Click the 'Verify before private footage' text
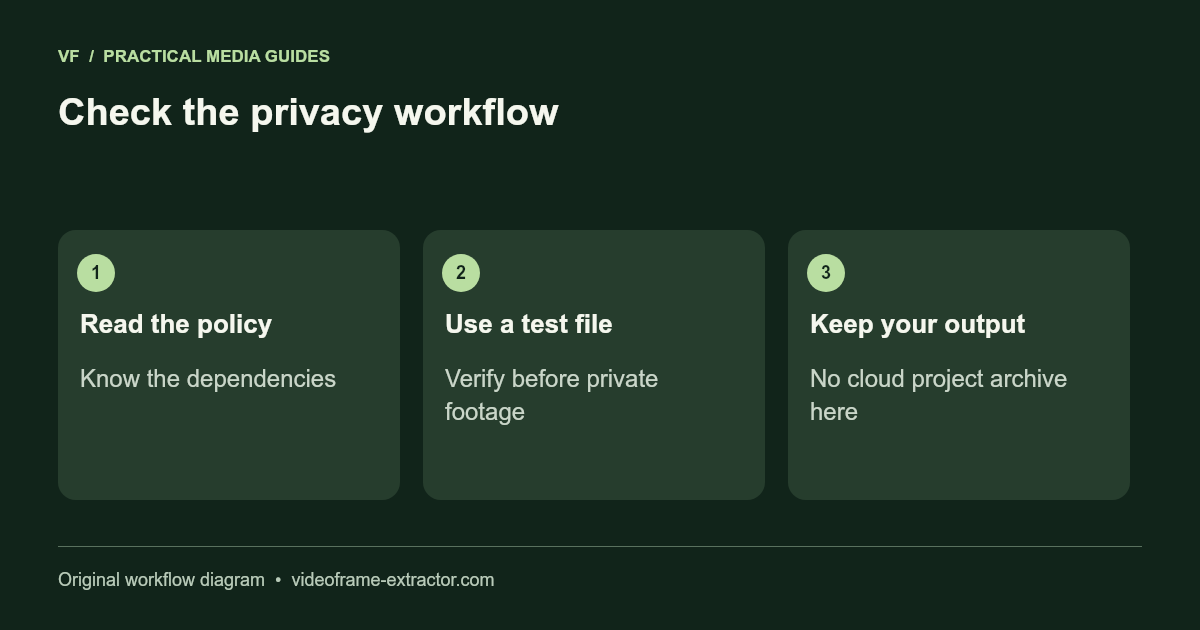The height and width of the screenshot is (630, 1200). coord(551,395)
